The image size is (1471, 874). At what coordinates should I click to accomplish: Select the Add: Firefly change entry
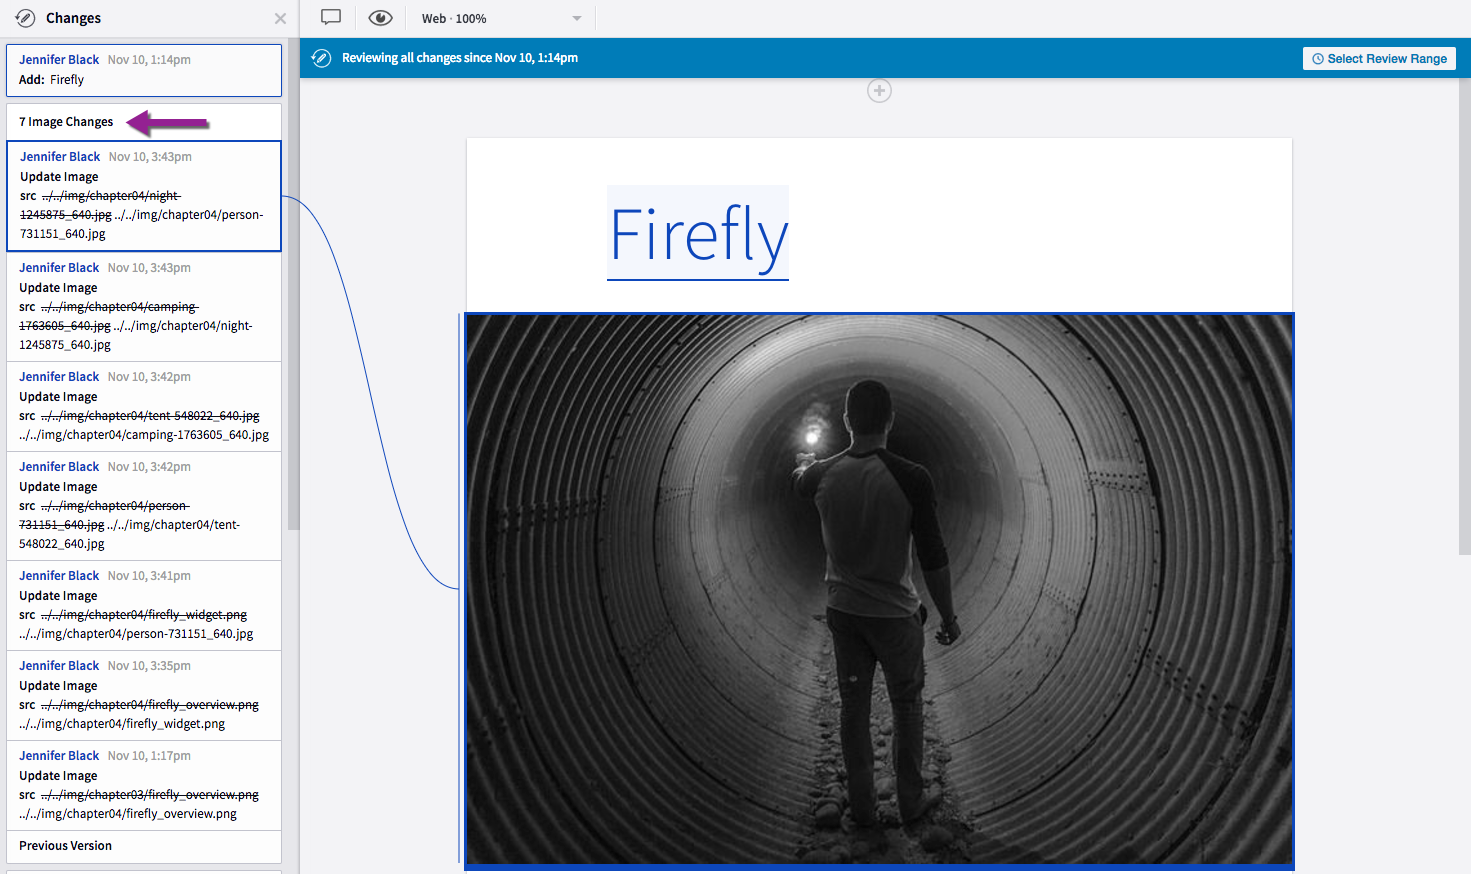click(x=144, y=70)
